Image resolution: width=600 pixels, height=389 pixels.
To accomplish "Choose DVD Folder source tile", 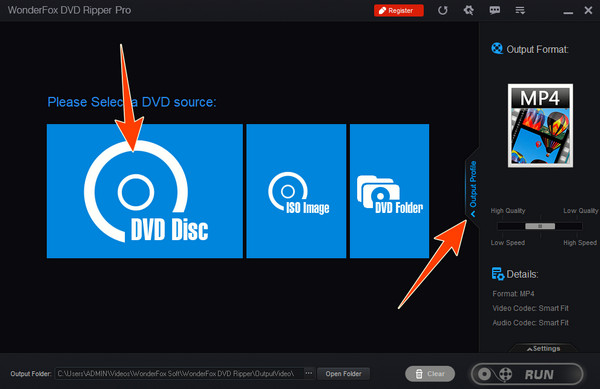I will point(389,191).
